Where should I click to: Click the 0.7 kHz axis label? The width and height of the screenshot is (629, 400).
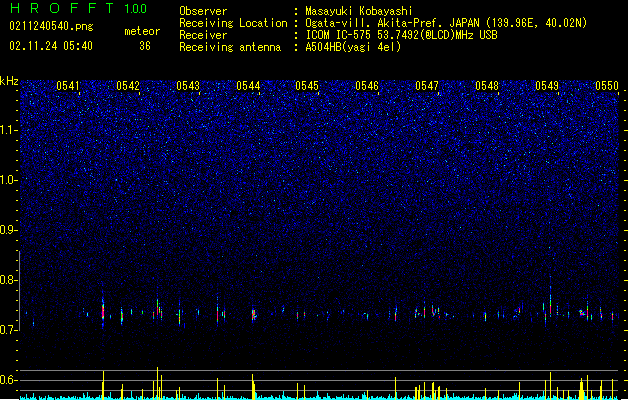[9, 330]
